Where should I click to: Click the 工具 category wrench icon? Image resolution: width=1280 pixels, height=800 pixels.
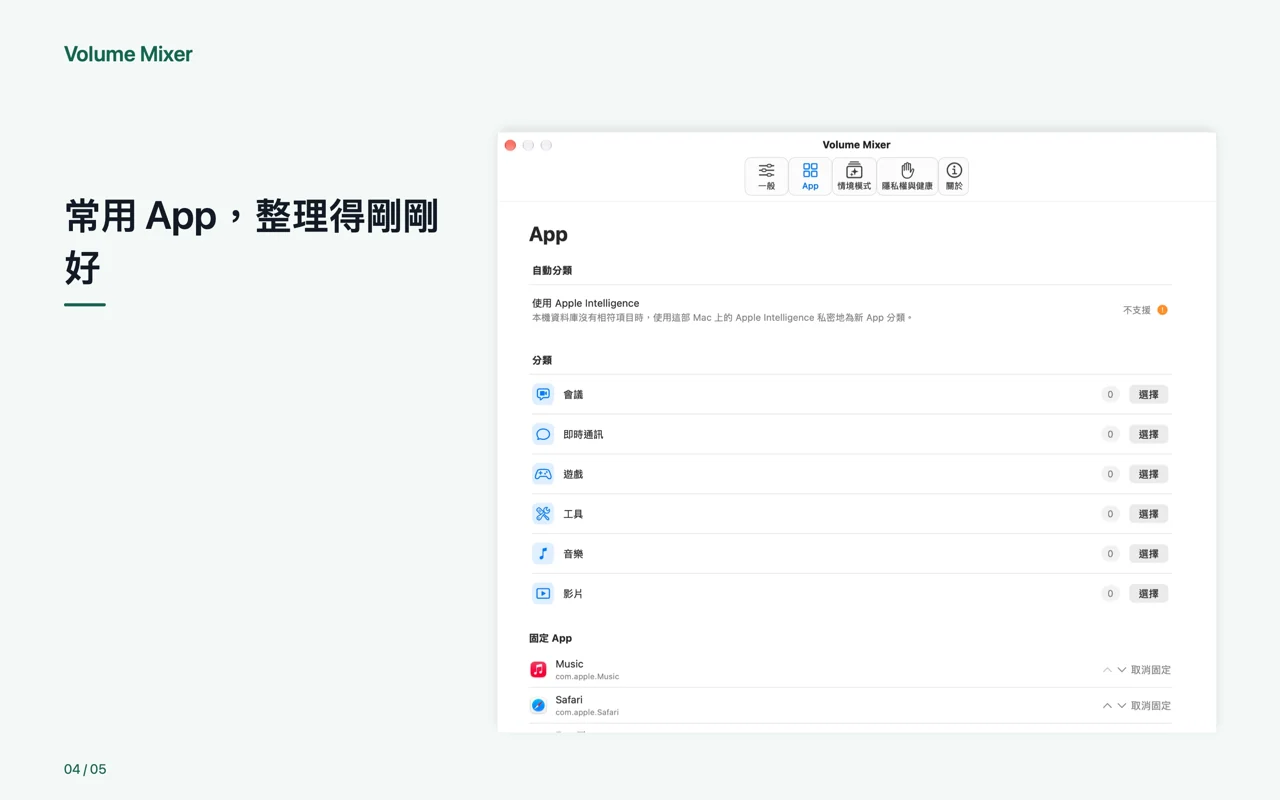pyautogui.click(x=543, y=514)
